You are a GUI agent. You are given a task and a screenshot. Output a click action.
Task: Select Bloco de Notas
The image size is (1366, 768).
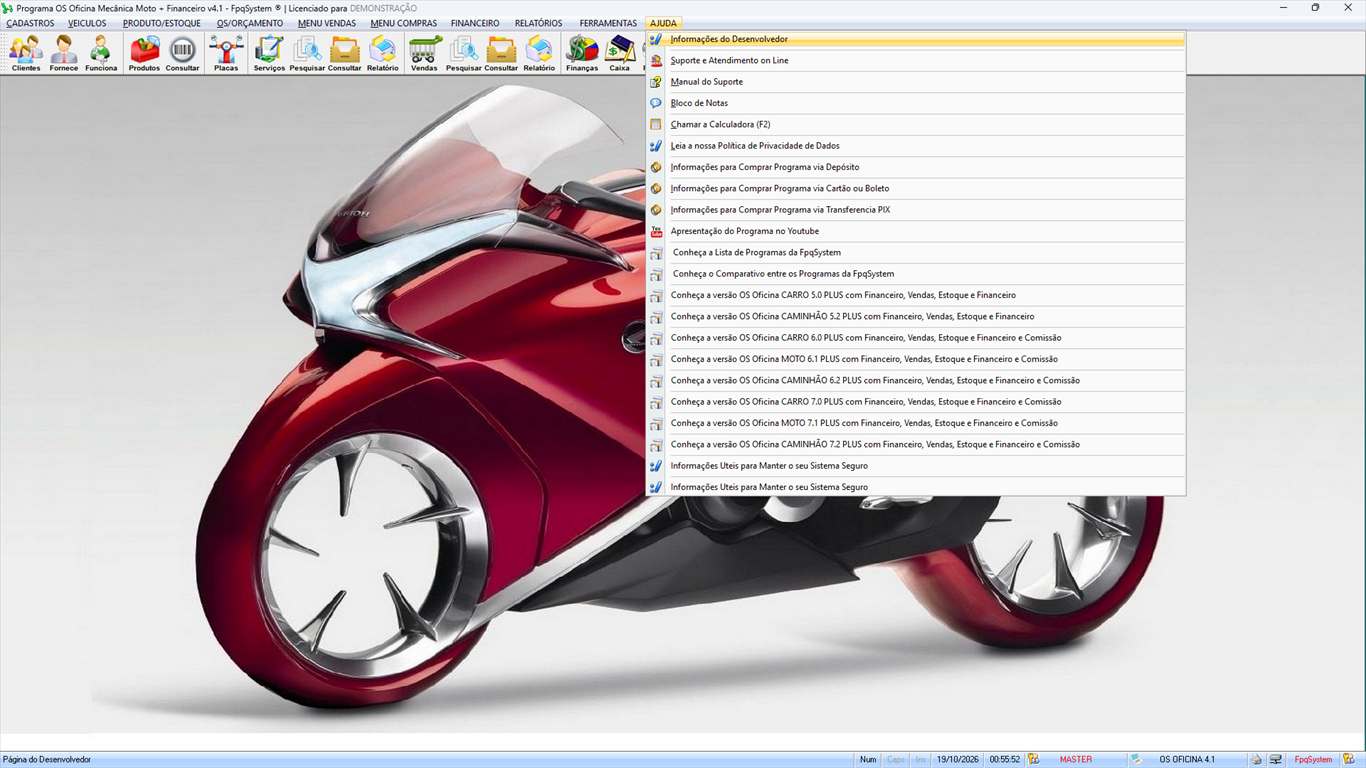click(916, 103)
